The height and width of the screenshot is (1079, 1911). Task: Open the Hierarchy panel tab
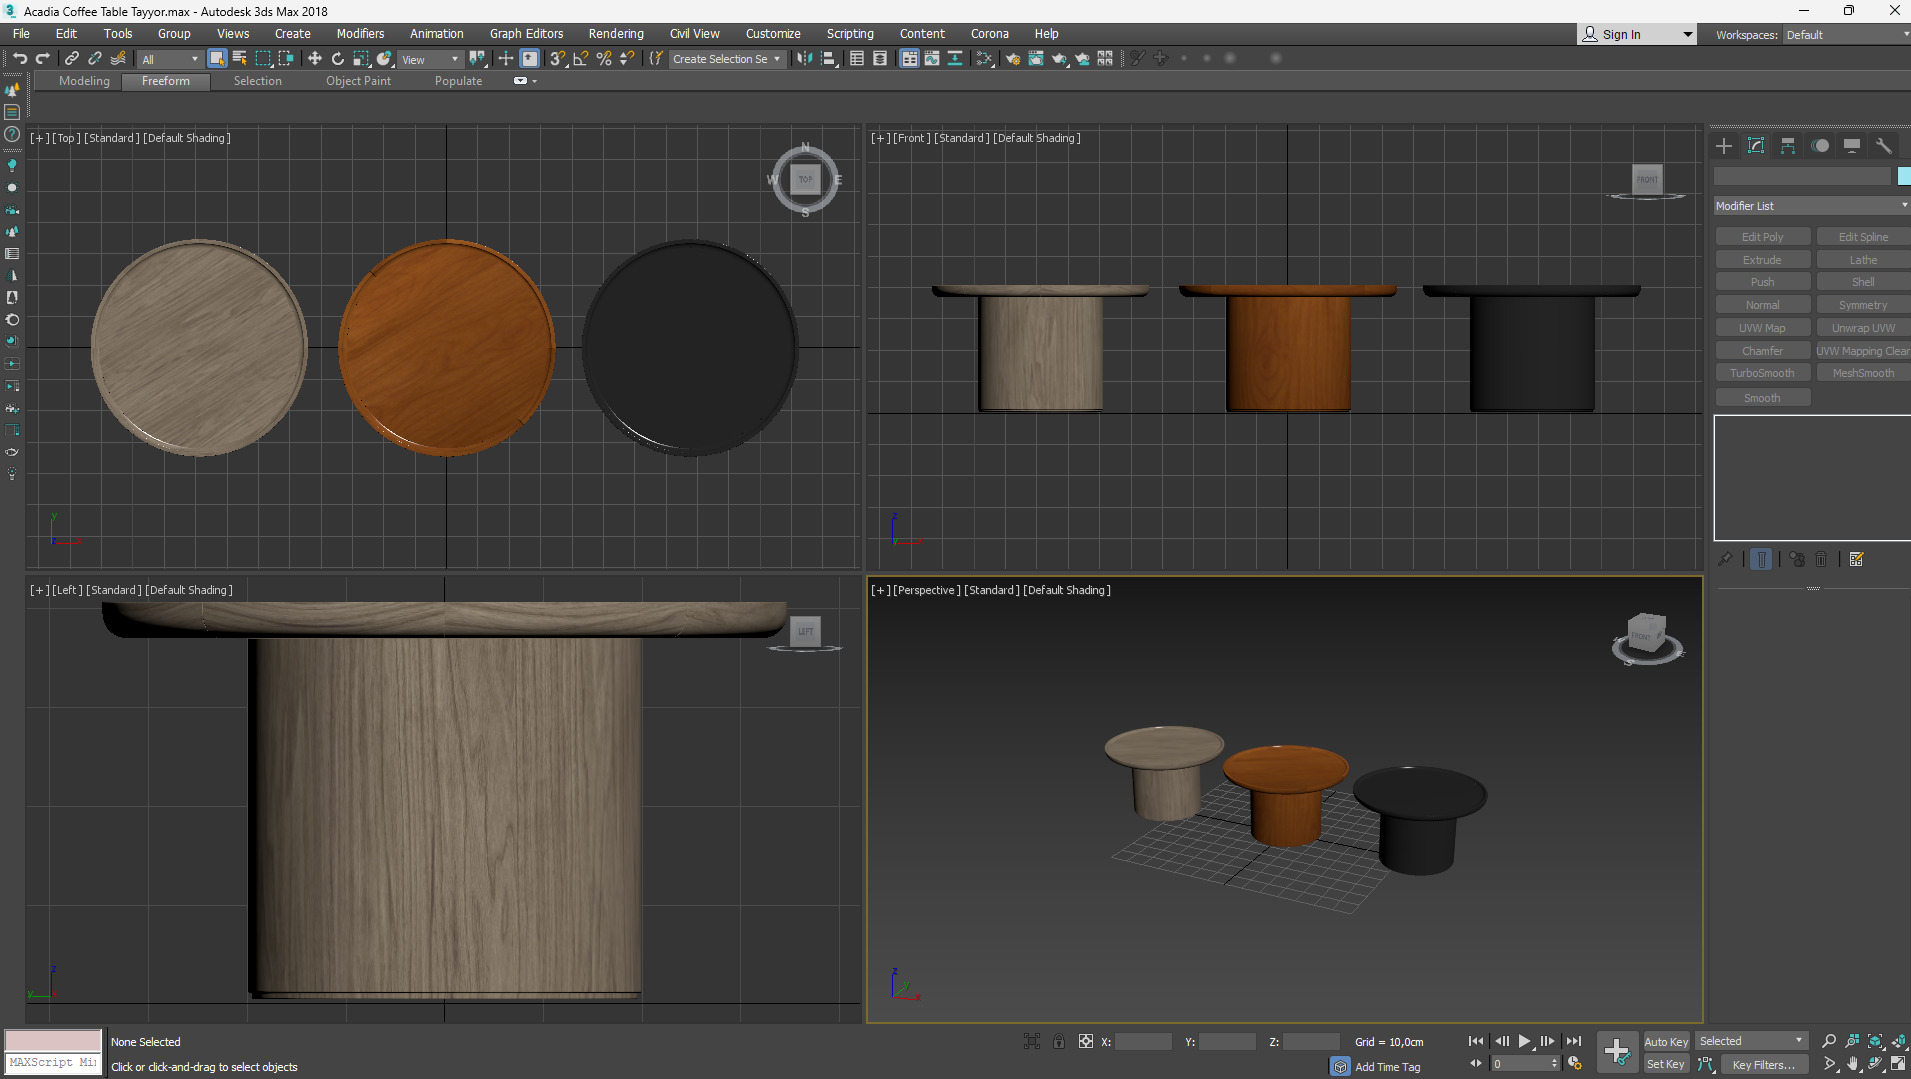[x=1788, y=146]
